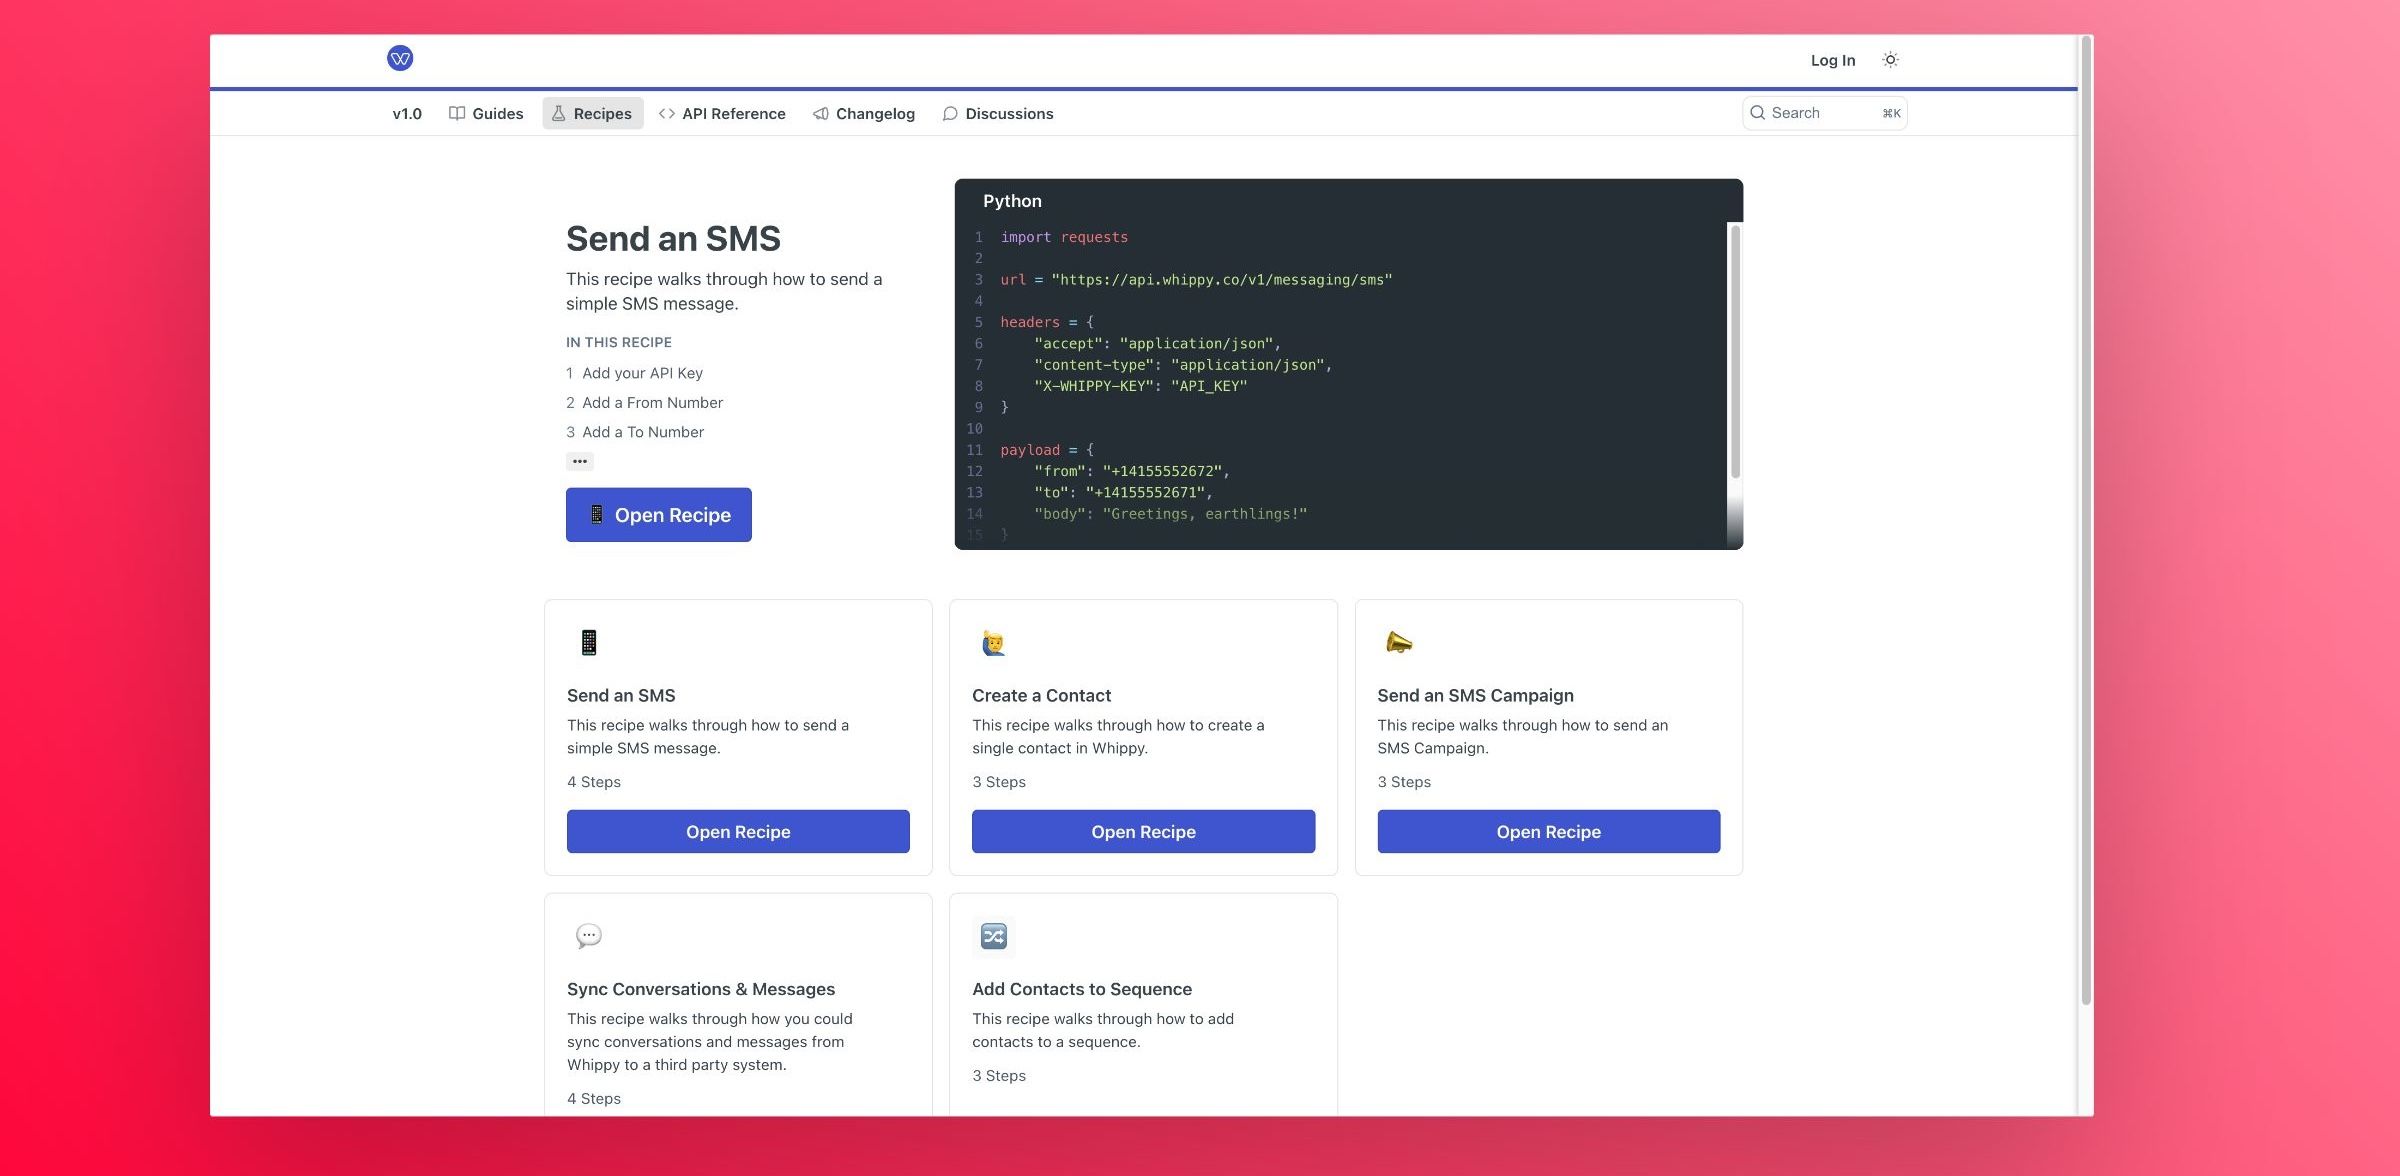This screenshot has width=2400, height=1176.
Task: Open the Send an SMS Campaign recipe
Action: point(1548,832)
